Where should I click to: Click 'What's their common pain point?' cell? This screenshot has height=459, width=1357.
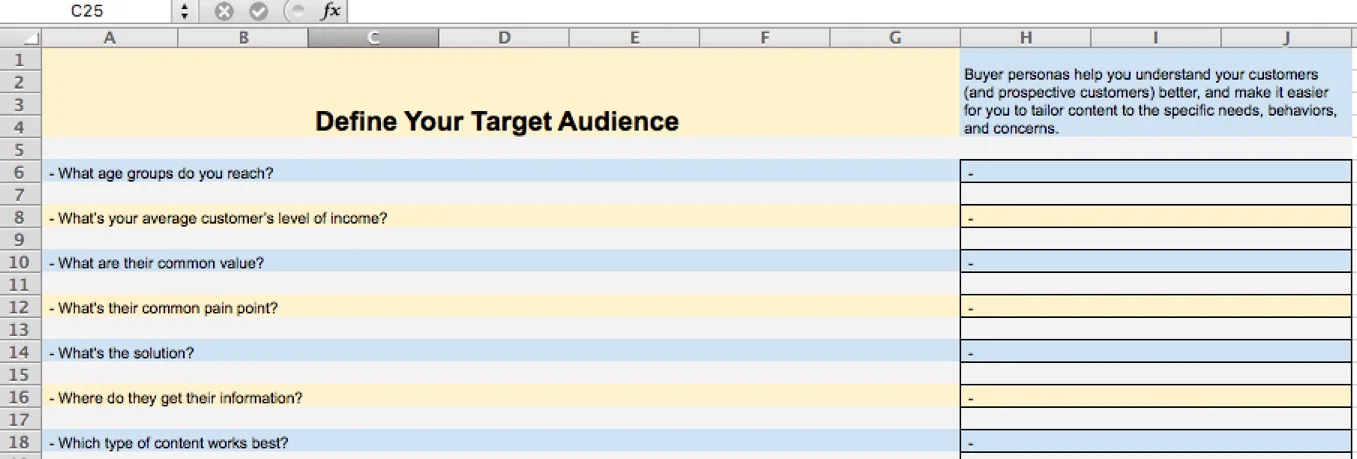coord(501,307)
